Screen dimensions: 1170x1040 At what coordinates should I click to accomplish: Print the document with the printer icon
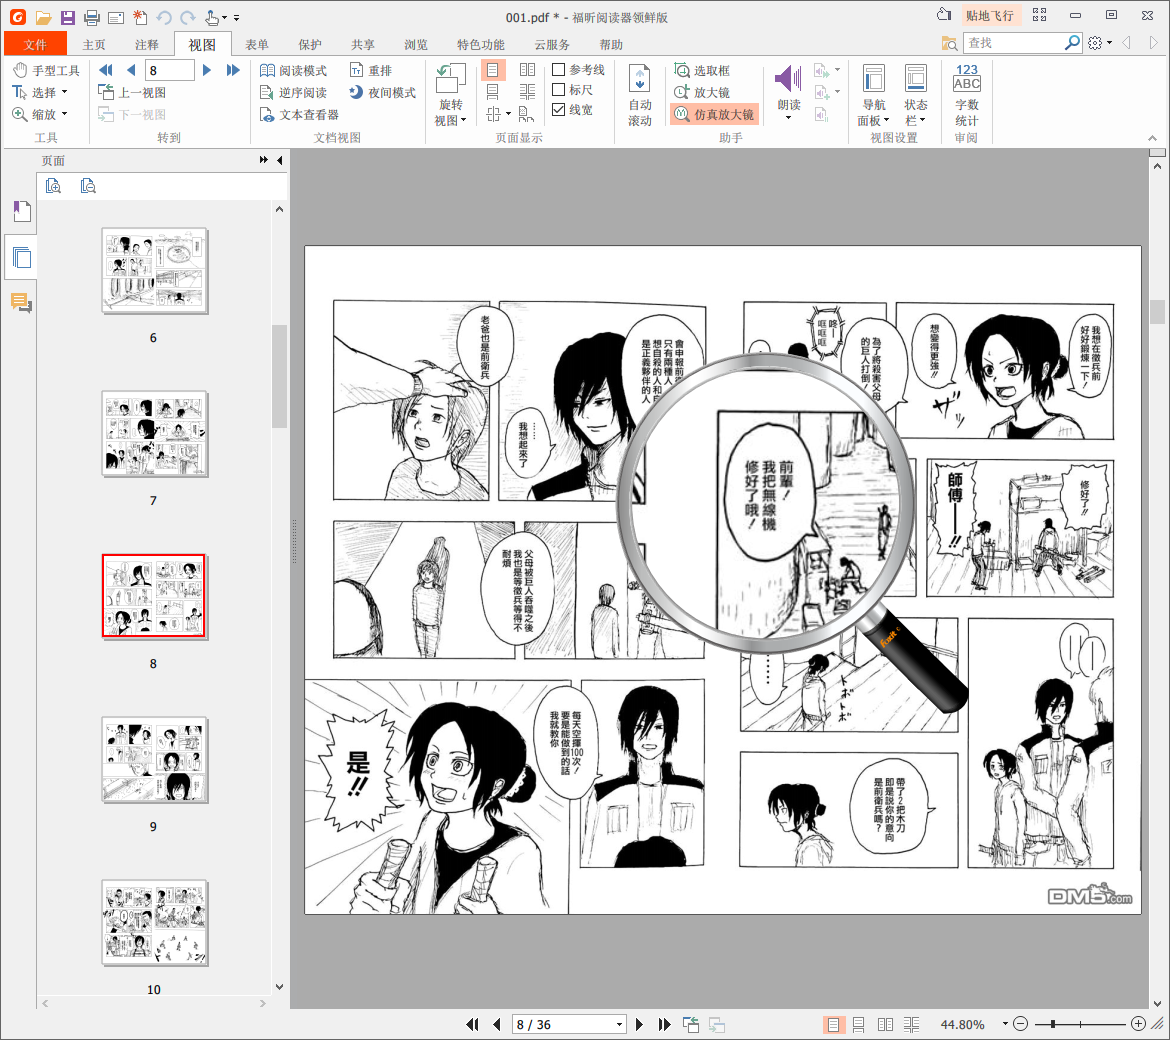92,17
